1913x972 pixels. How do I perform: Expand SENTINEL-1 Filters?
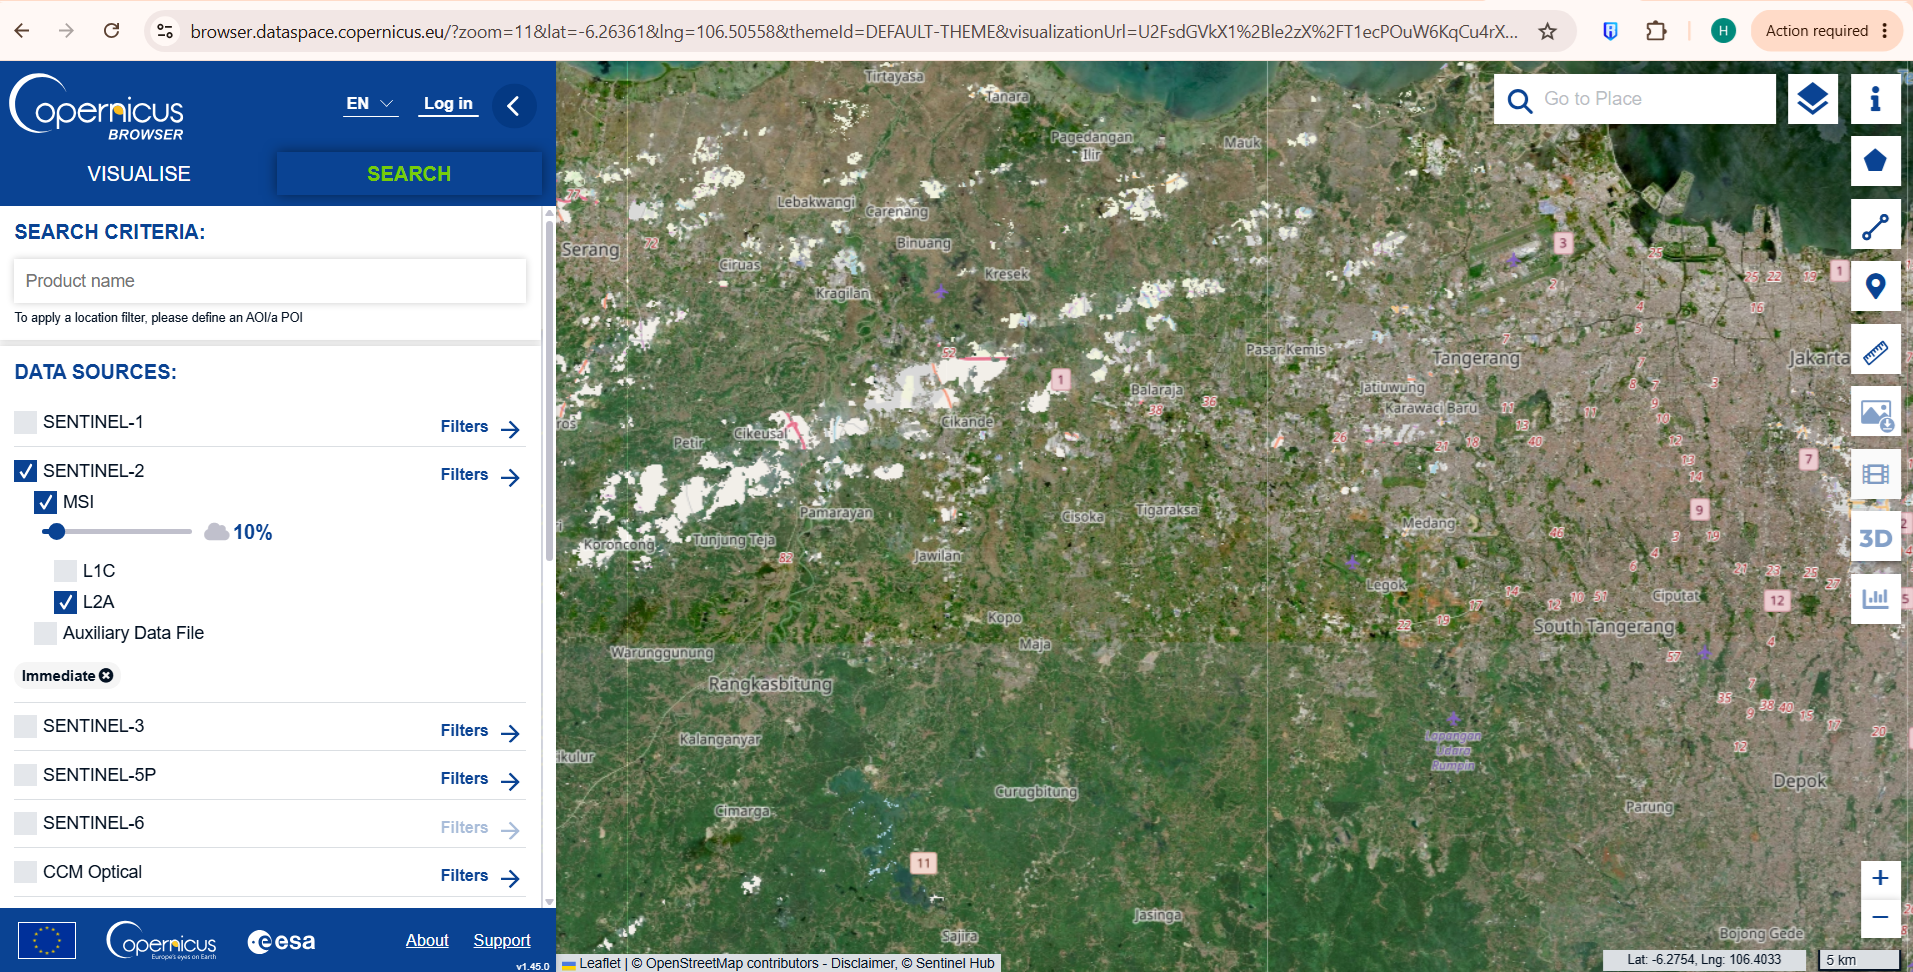click(x=481, y=427)
